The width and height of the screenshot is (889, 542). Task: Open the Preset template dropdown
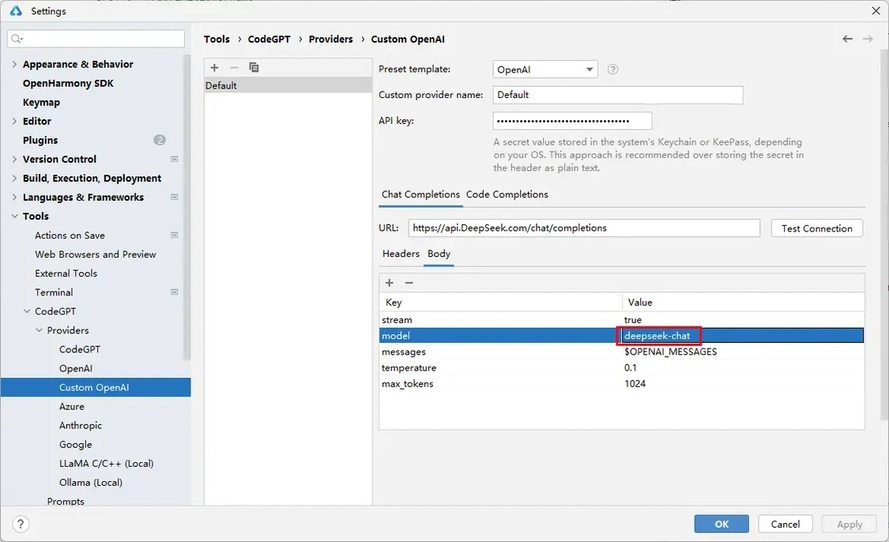coord(545,70)
